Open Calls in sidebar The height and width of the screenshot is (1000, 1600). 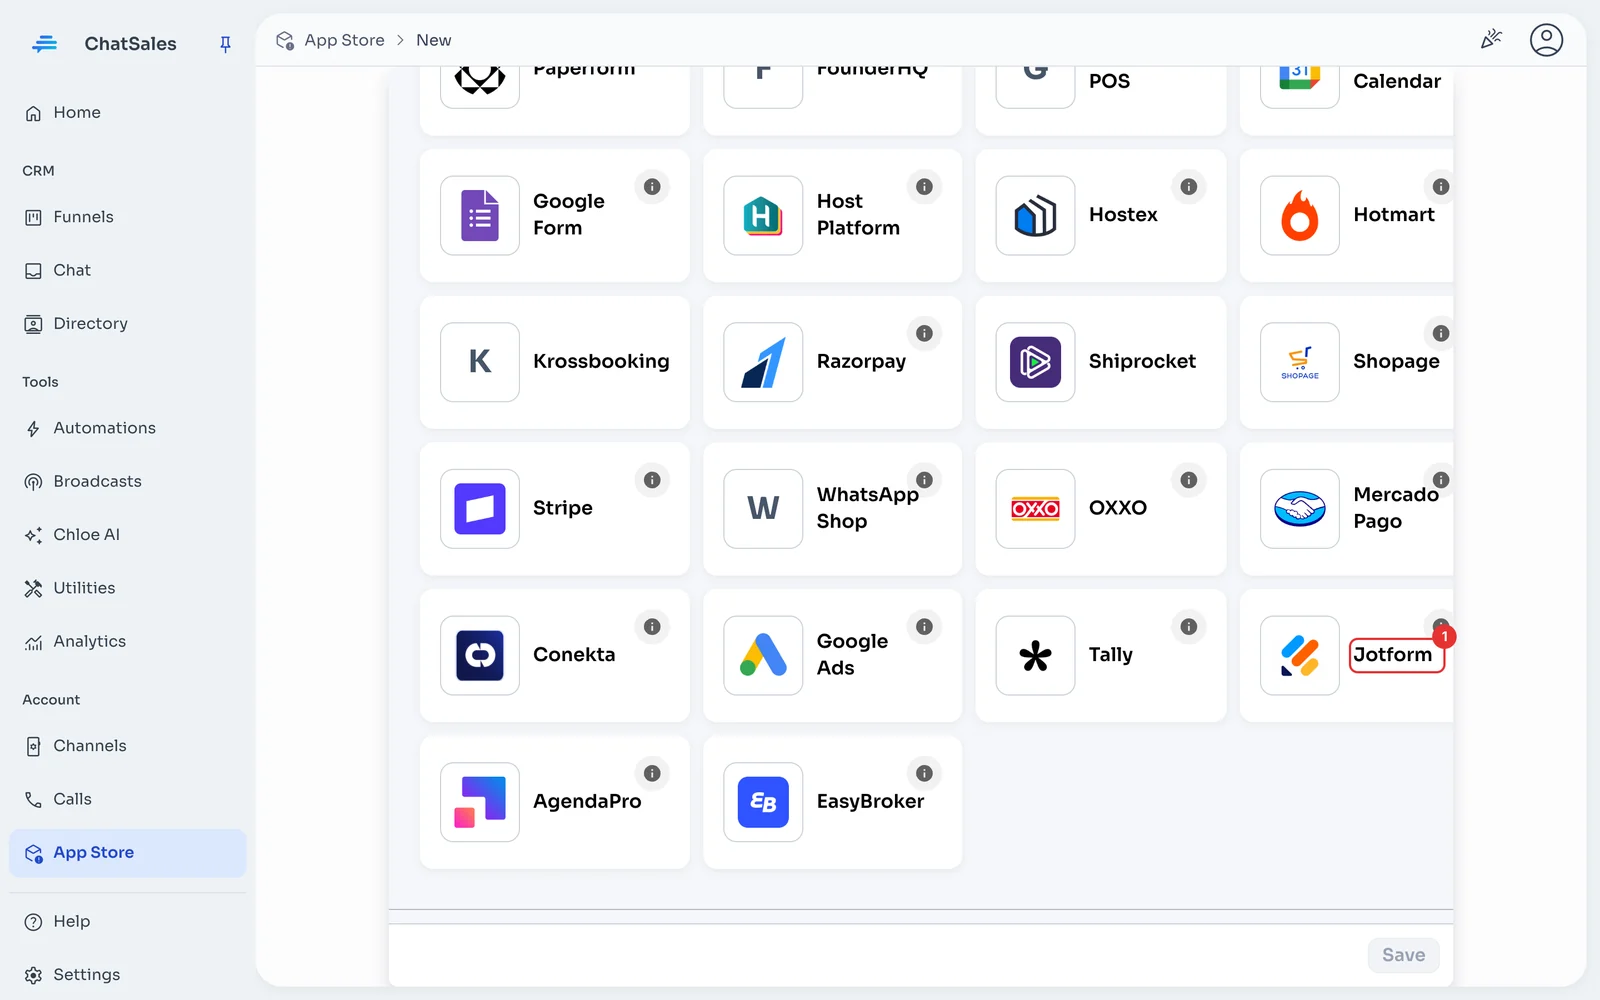coord(127,799)
